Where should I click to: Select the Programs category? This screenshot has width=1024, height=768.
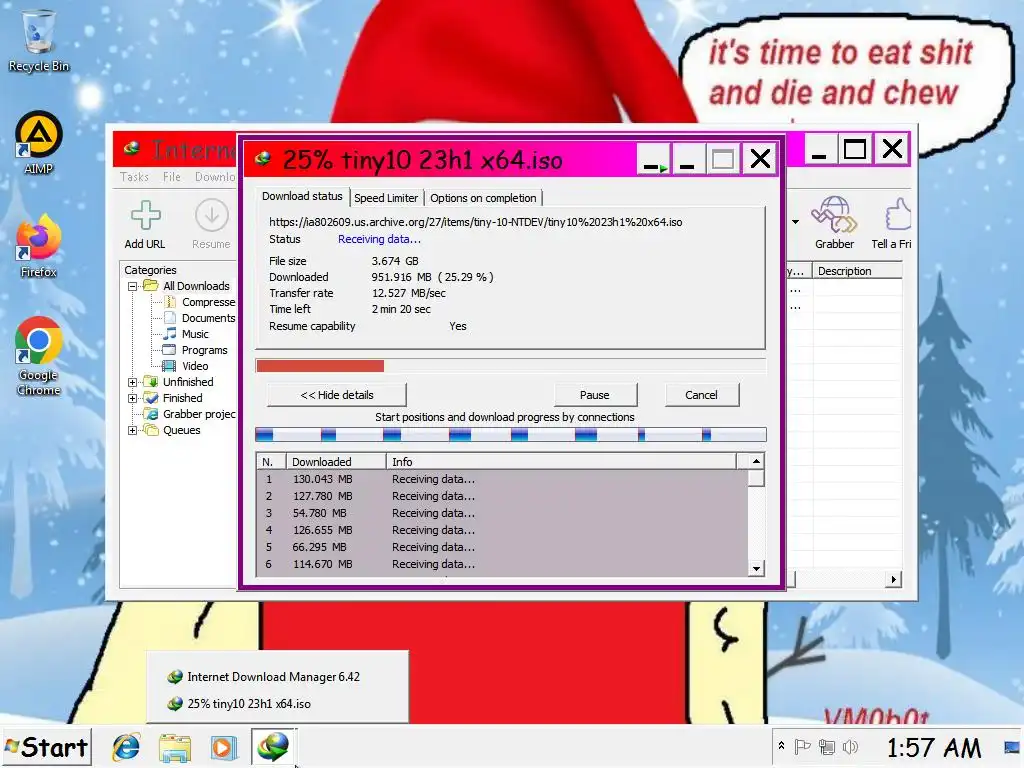click(195, 350)
